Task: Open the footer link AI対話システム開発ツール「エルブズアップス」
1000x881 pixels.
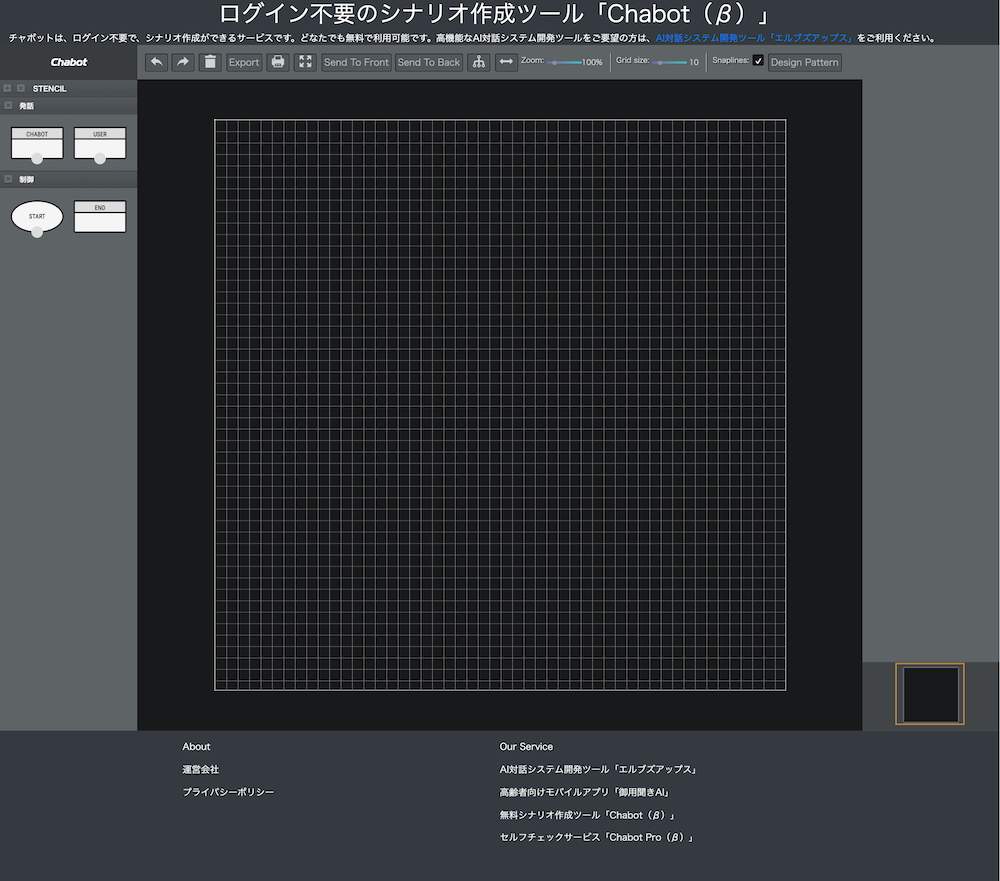Action: pos(598,769)
